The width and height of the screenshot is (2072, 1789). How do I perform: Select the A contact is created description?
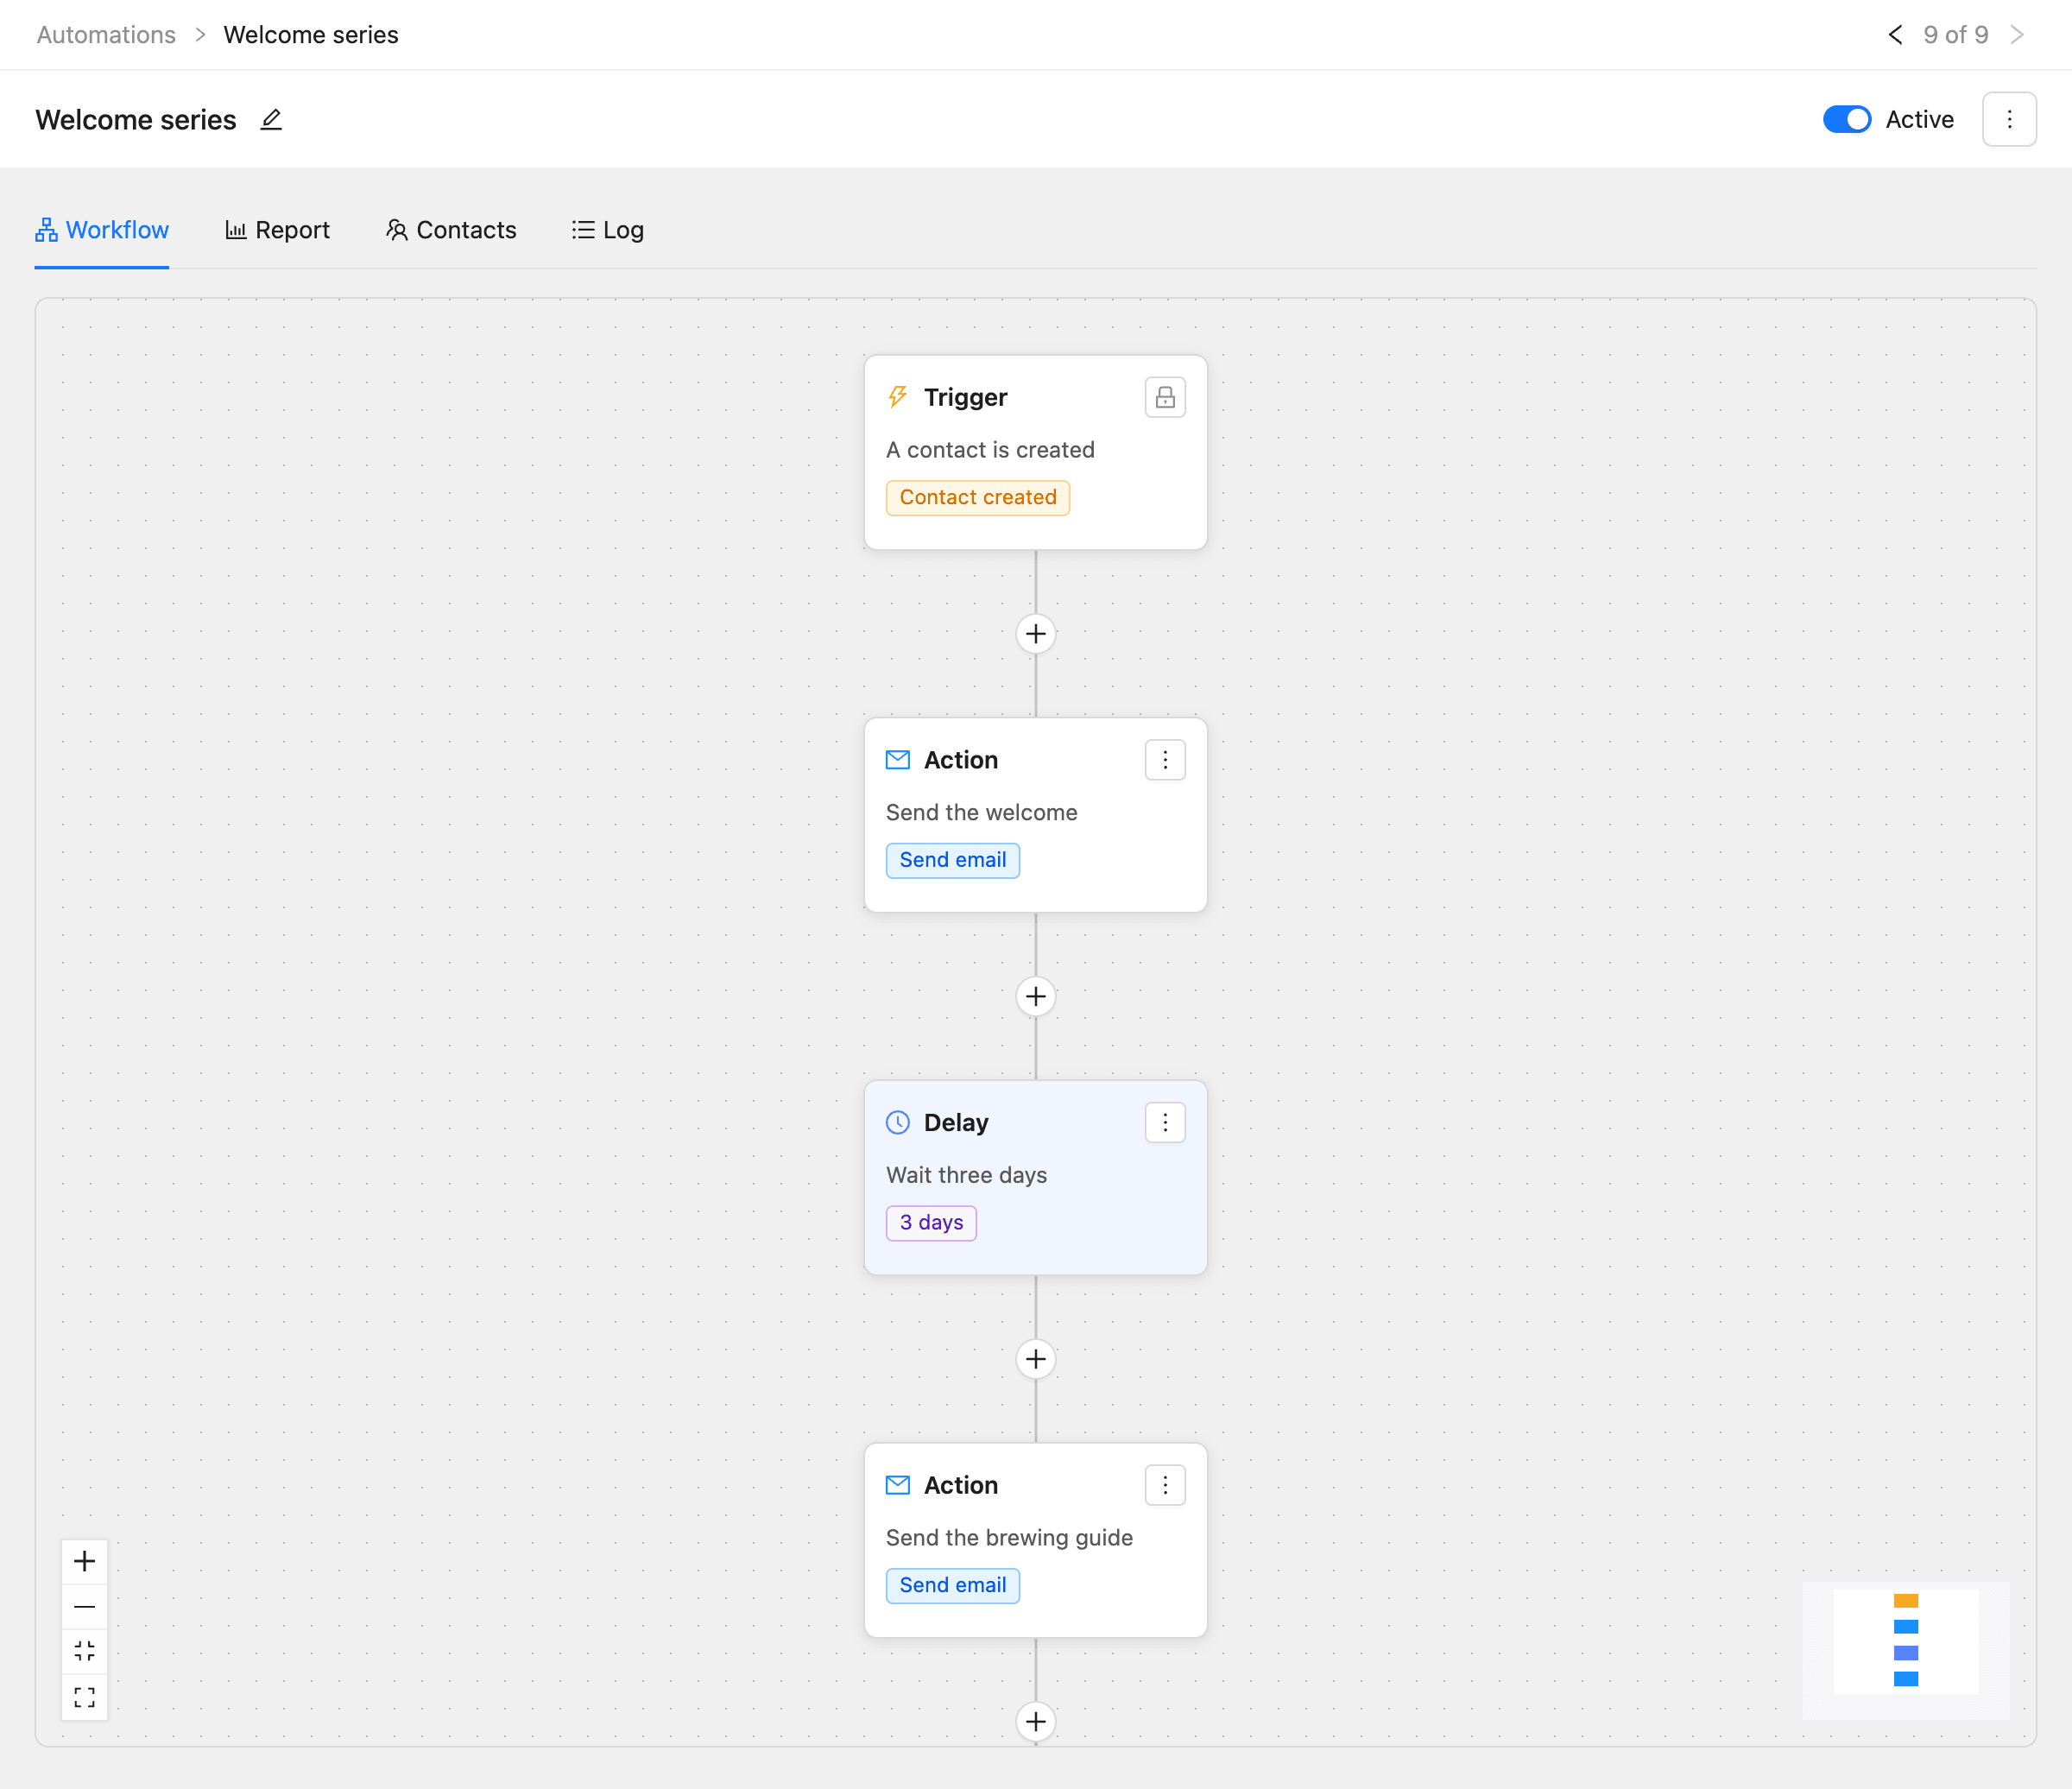coord(990,450)
